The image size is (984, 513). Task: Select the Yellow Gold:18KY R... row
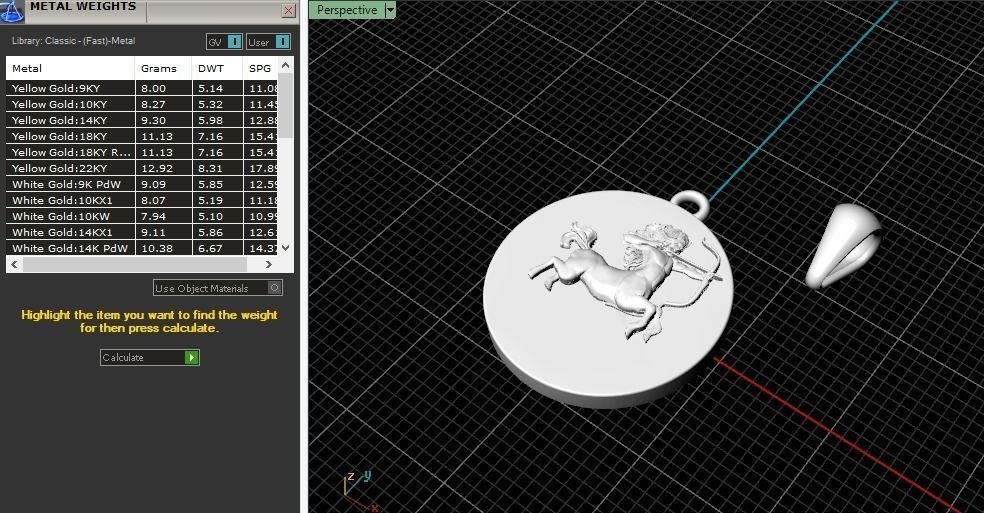click(142, 152)
